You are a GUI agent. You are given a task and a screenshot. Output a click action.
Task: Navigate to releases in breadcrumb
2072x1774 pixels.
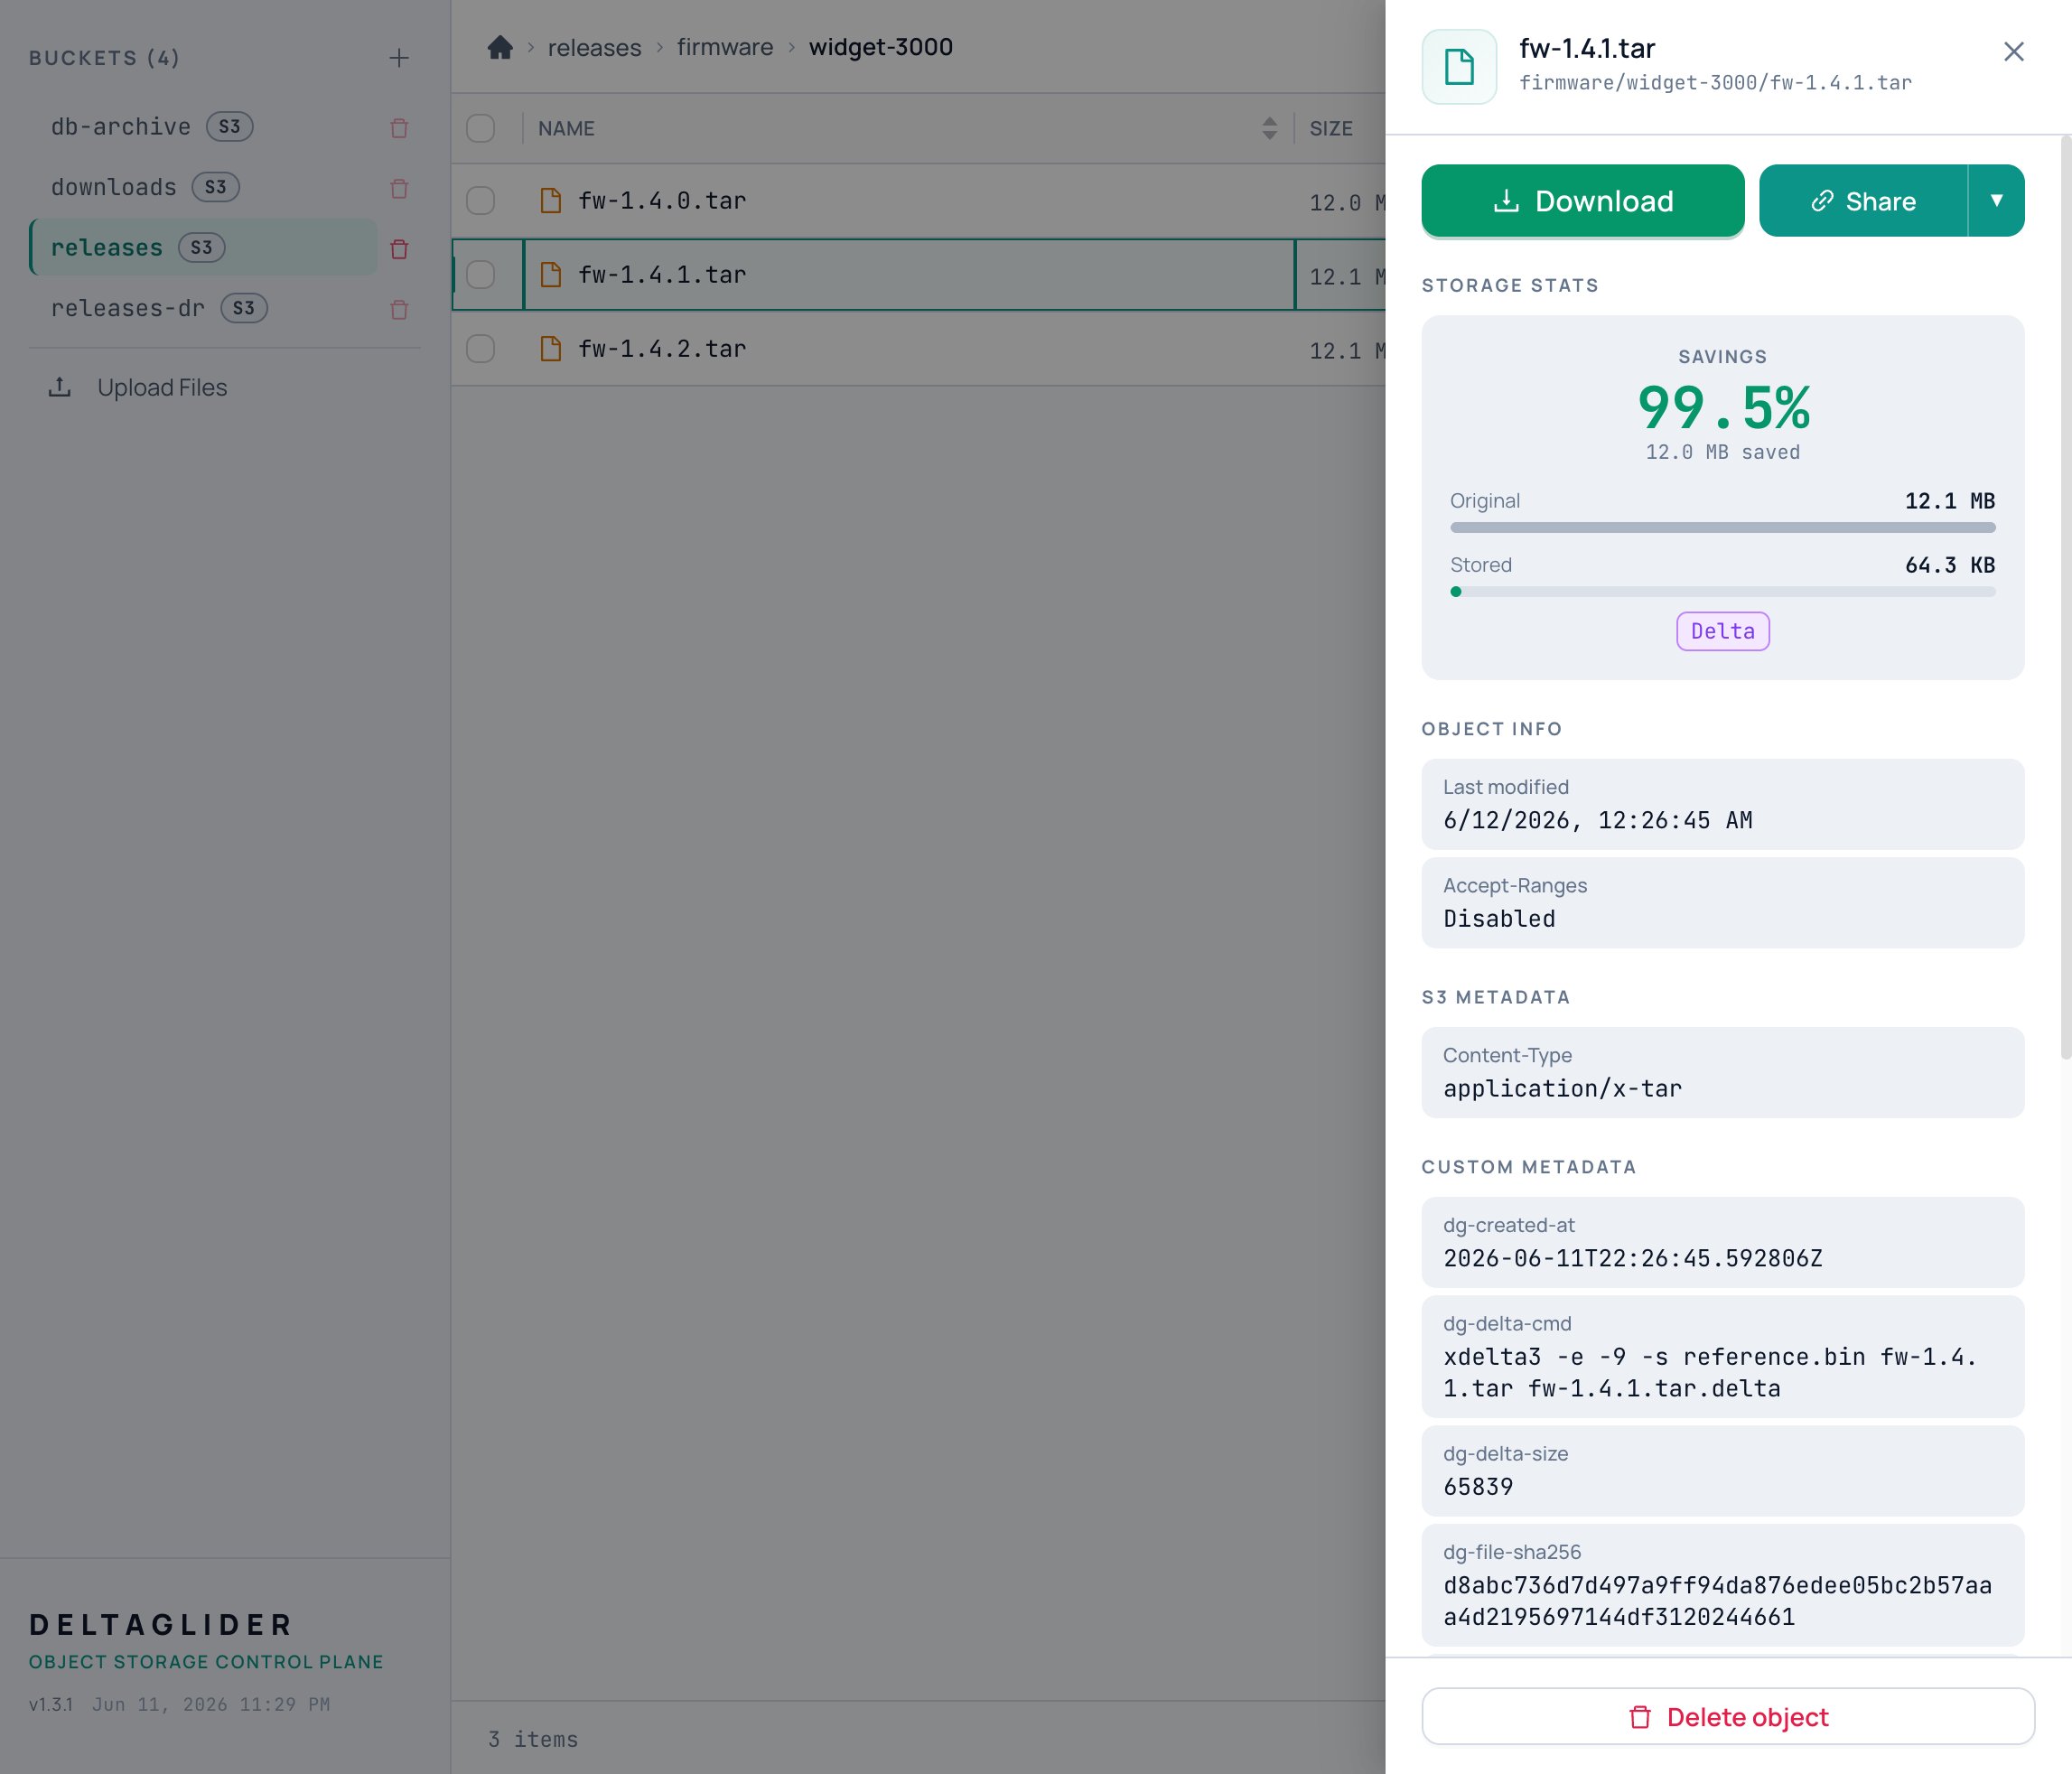(594, 47)
